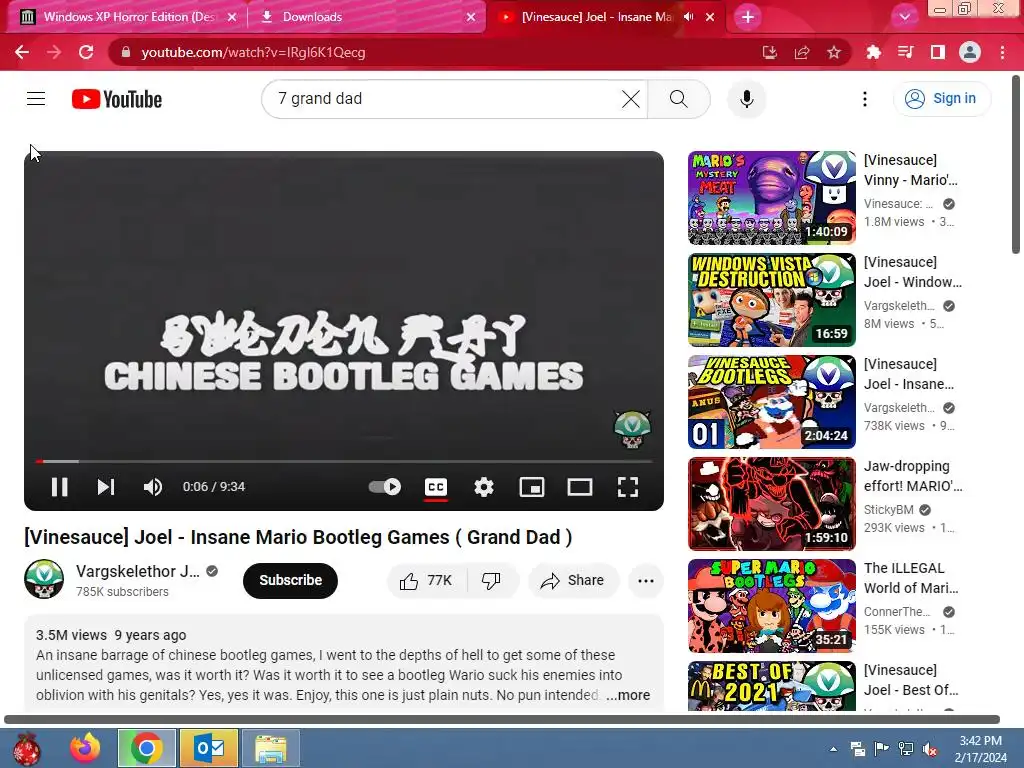
Task: Click the page vertical scrollbar
Action: [x=1016, y=165]
